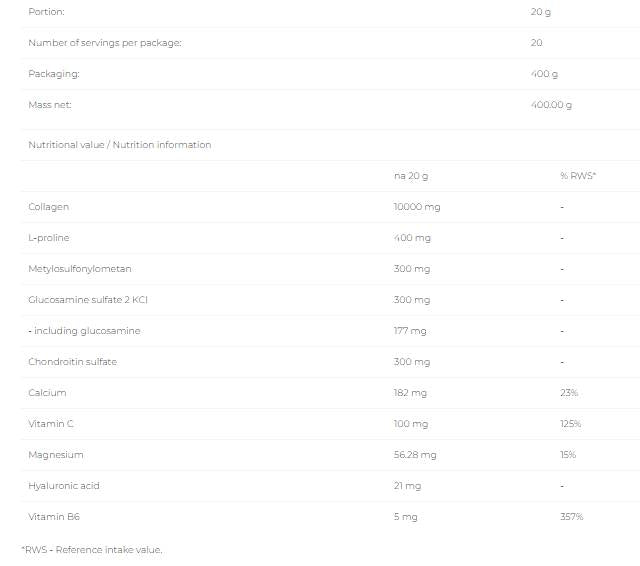Select the 125% Vitamin C percentage

click(x=571, y=424)
